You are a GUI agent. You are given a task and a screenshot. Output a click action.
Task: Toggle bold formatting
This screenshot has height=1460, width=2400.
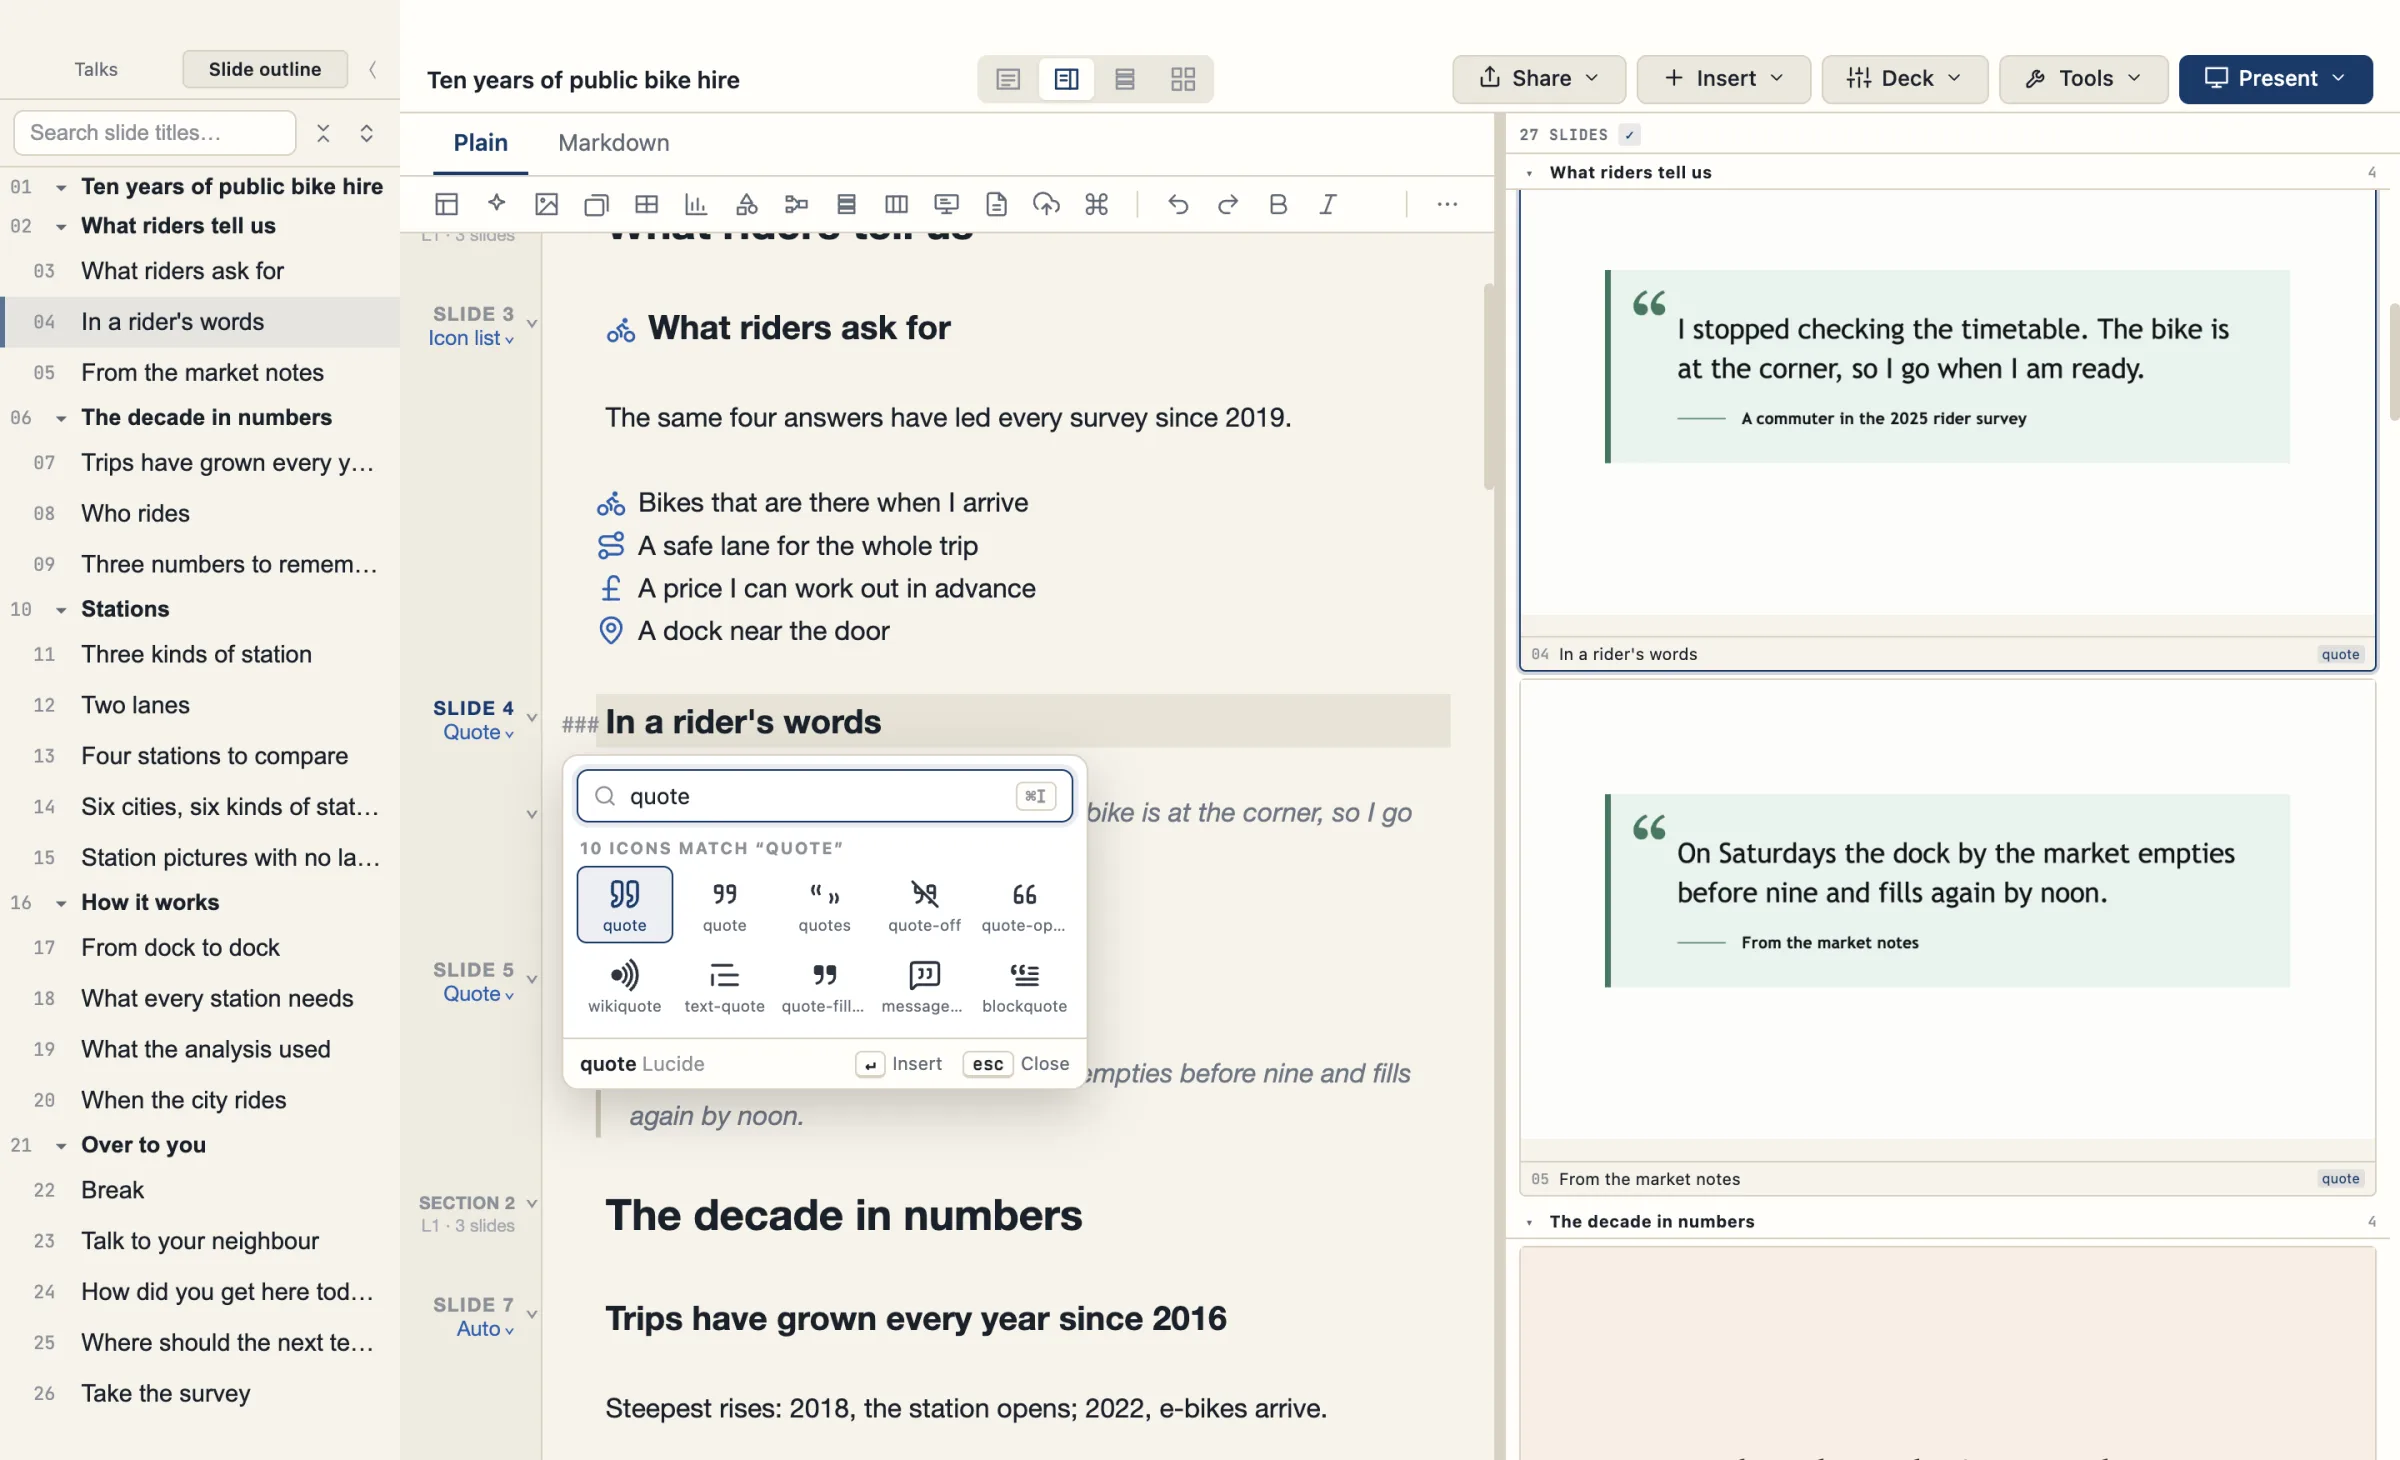click(x=1278, y=204)
